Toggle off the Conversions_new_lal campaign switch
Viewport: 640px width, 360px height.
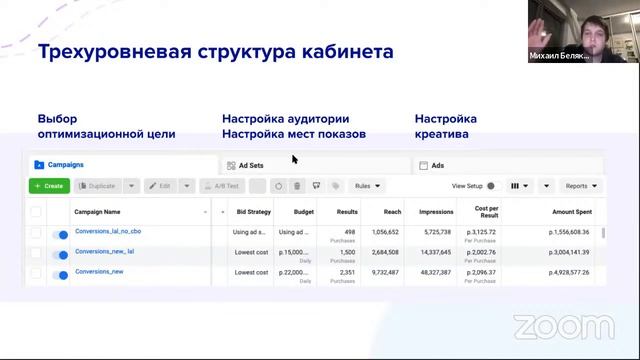point(60,255)
